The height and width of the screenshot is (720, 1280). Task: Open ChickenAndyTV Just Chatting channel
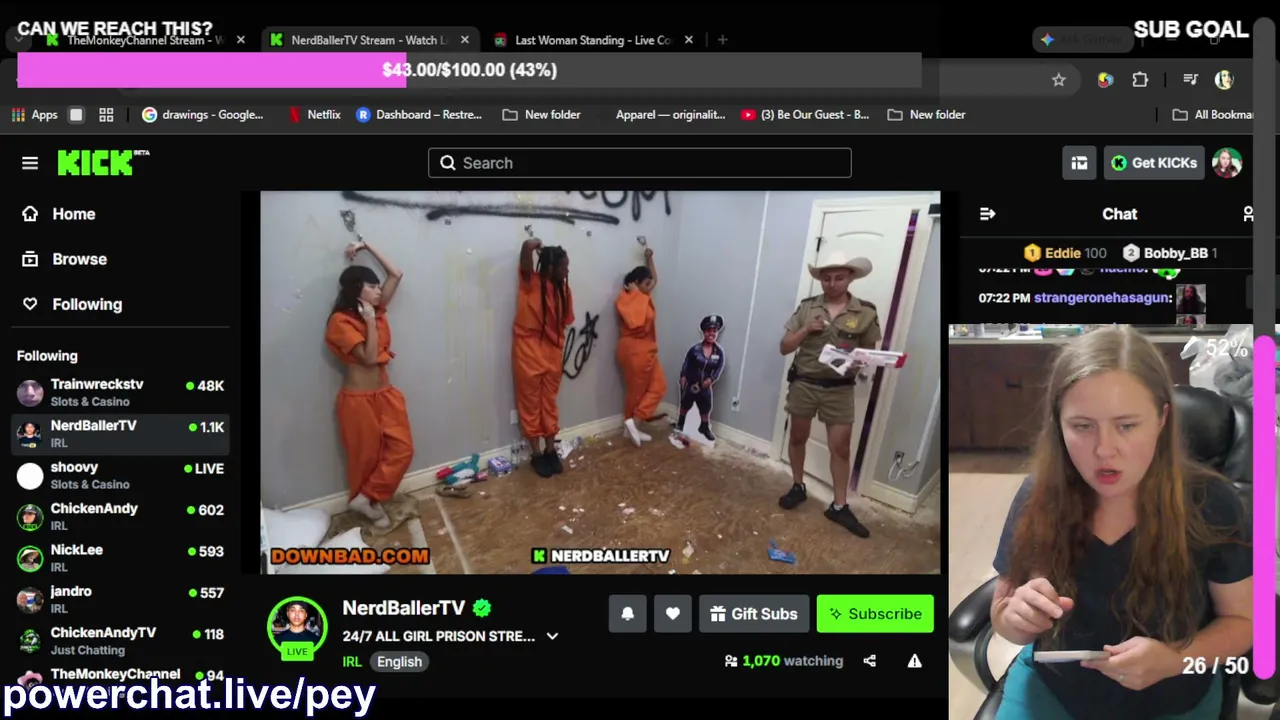[120, 641]
